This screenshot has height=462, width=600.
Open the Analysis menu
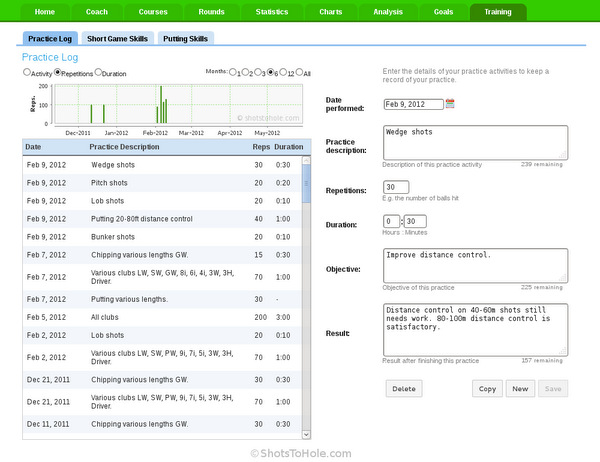[x=388, y=12]
